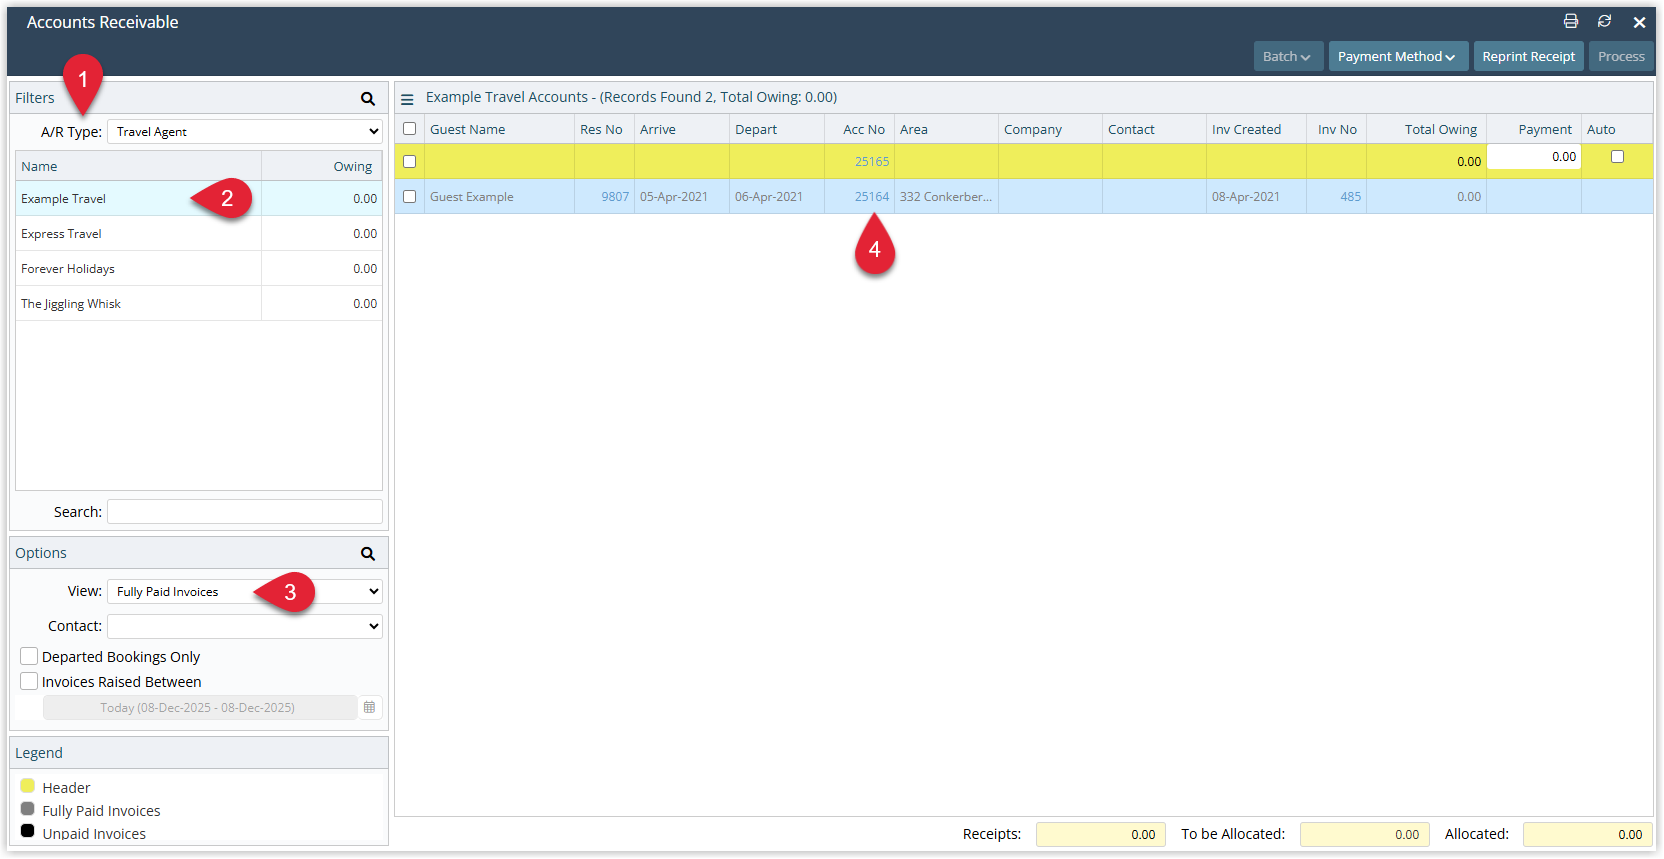This screenshot has height=859, width=1664.
Task: Click the yellow Header legend swatch
Action: [x=28, y=786]
